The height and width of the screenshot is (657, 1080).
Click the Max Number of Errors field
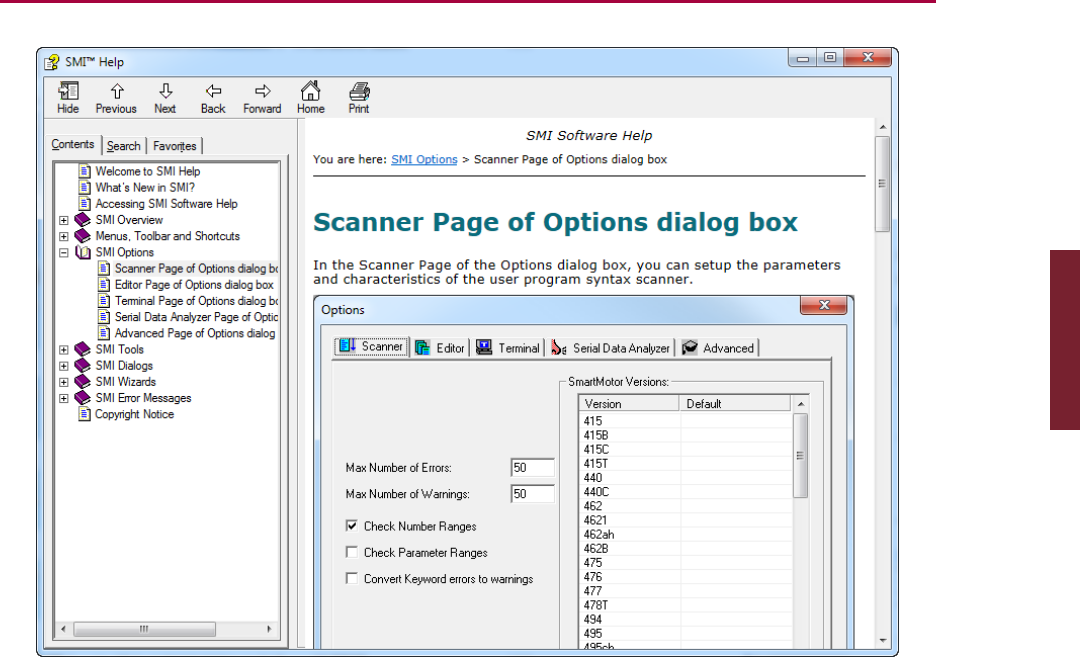click(x=532, y=468)
